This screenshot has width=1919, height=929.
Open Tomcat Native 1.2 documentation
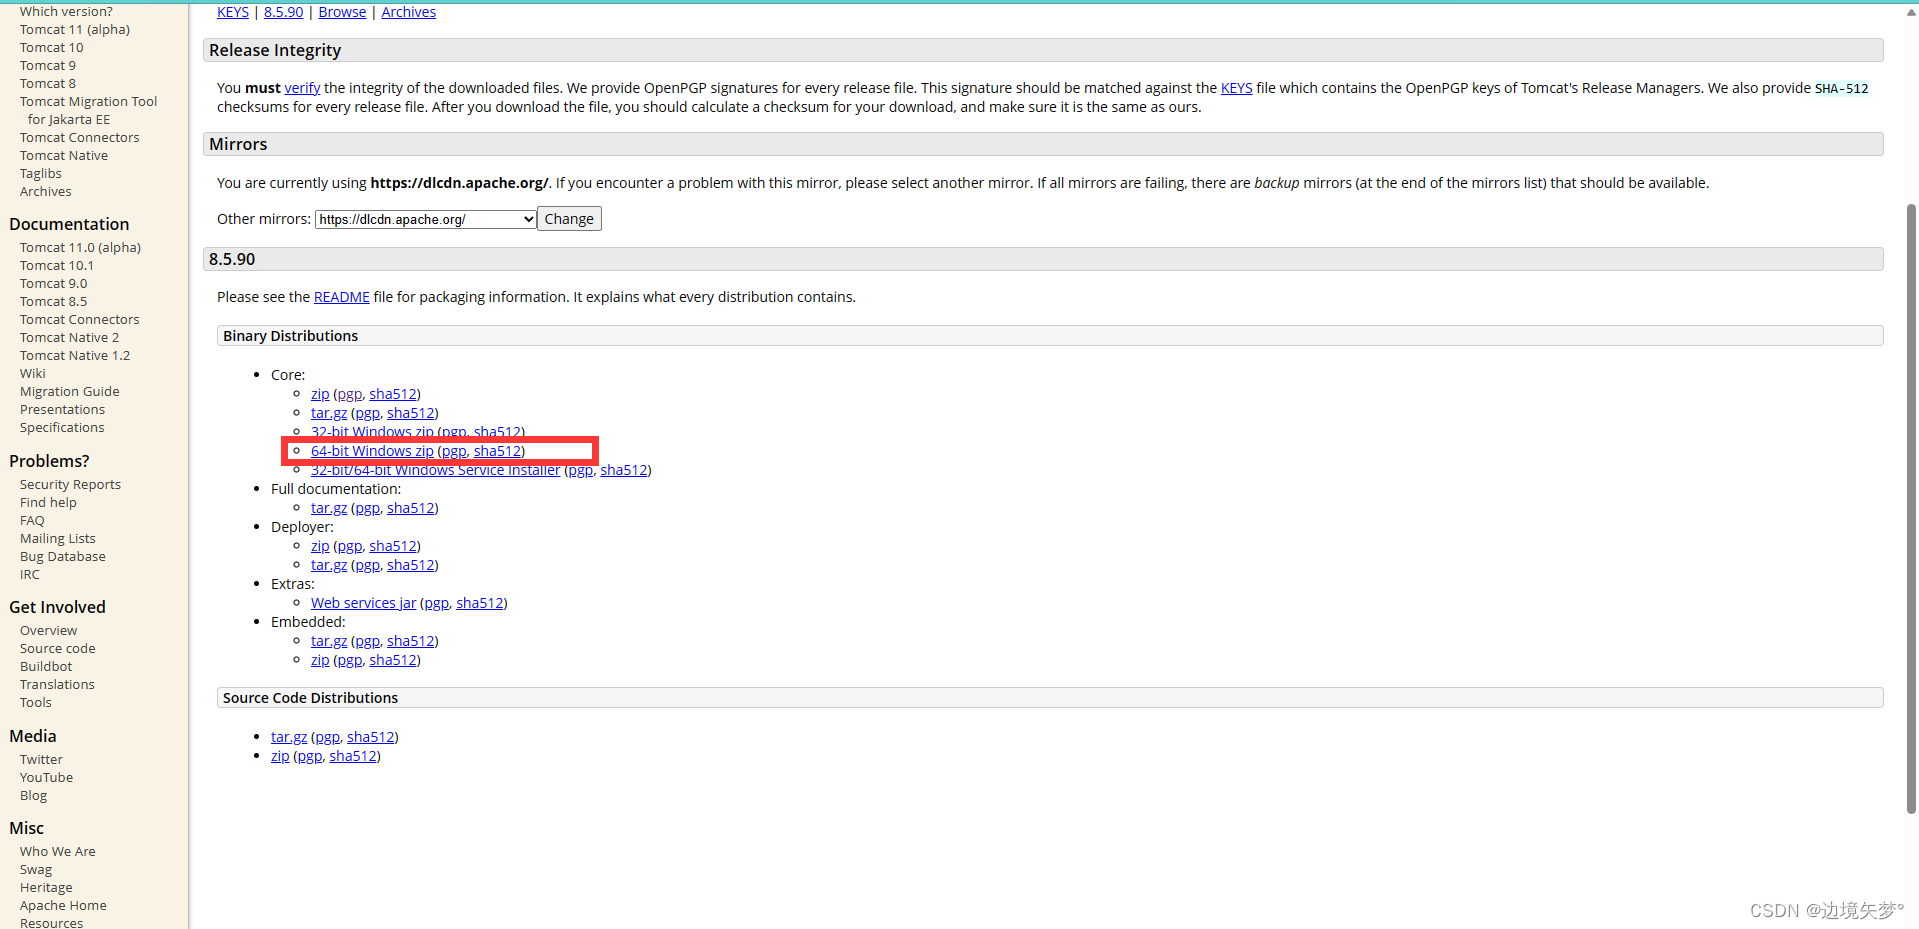coord(75,356)
